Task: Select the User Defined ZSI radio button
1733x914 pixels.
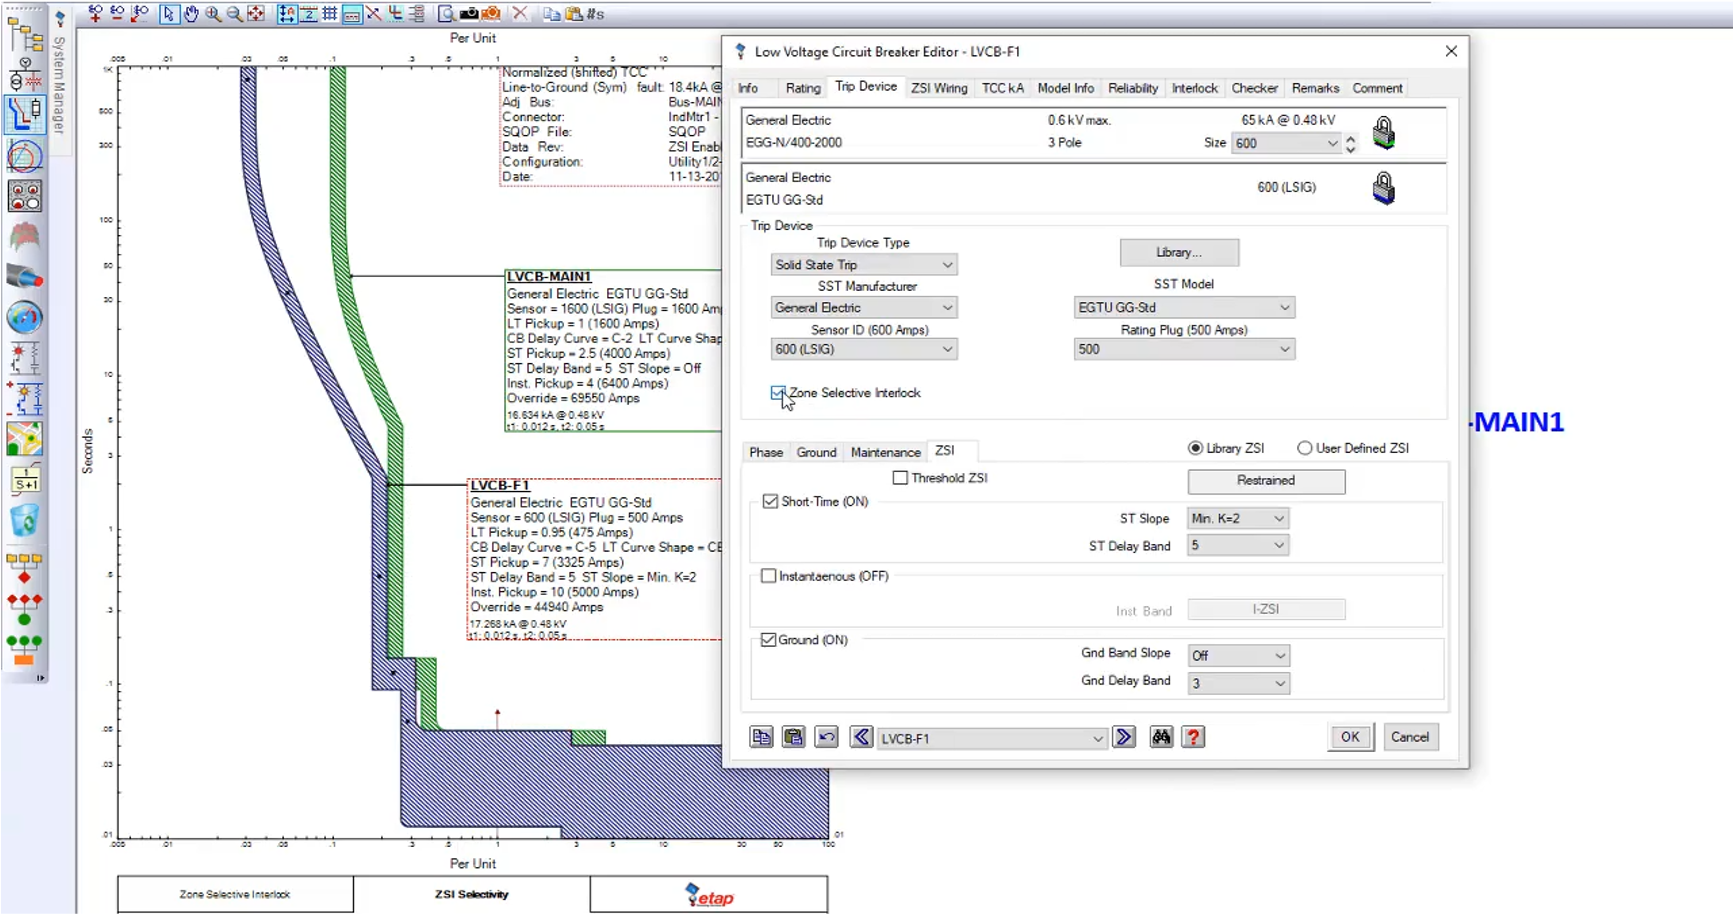Action: point(1304,448)
